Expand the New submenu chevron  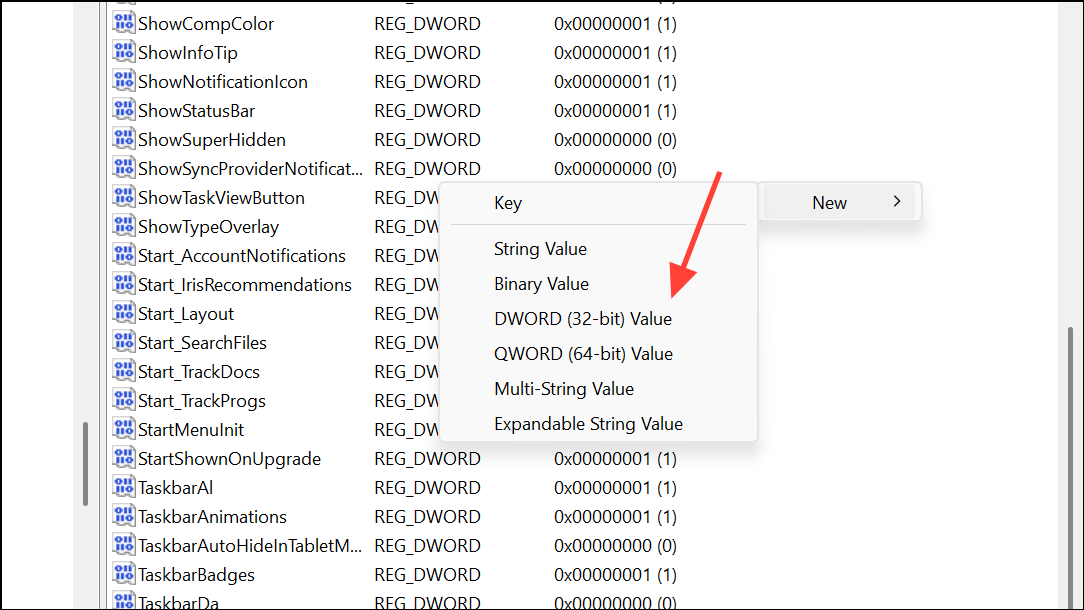[898, 202]
